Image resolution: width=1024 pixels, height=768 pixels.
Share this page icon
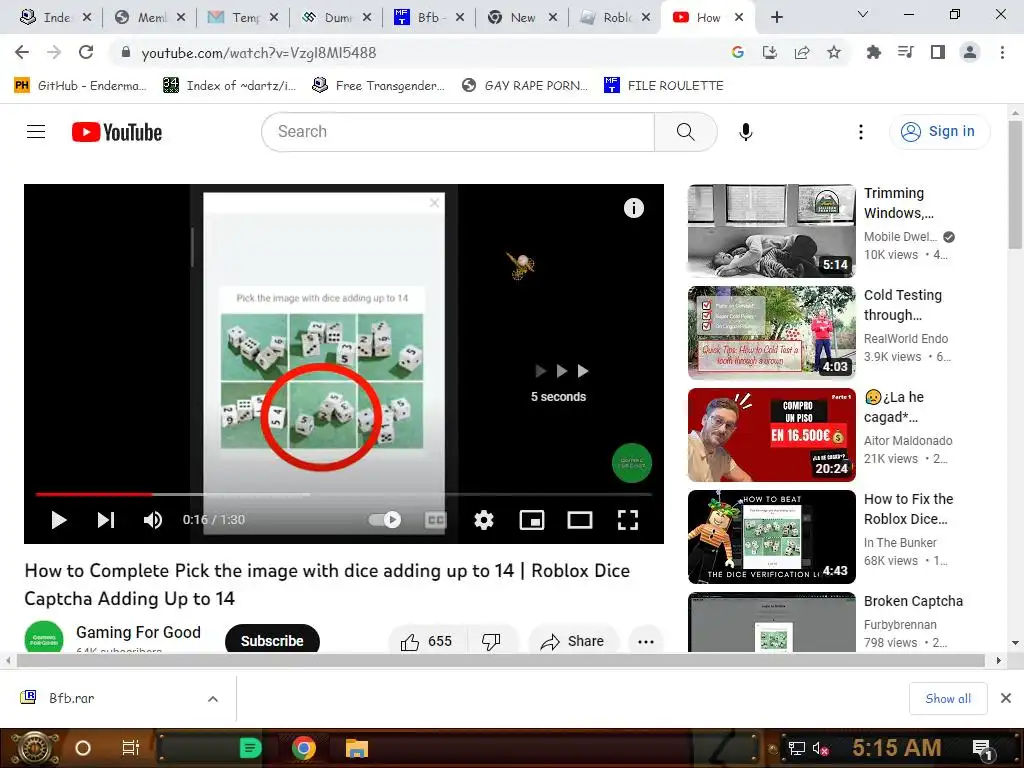point(802,52)
